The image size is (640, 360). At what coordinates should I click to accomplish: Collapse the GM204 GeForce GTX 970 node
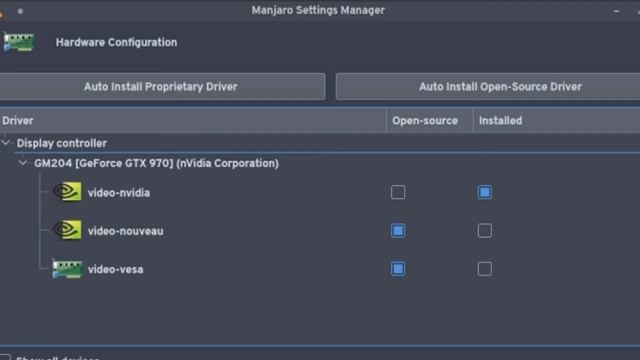pos(23,163)
